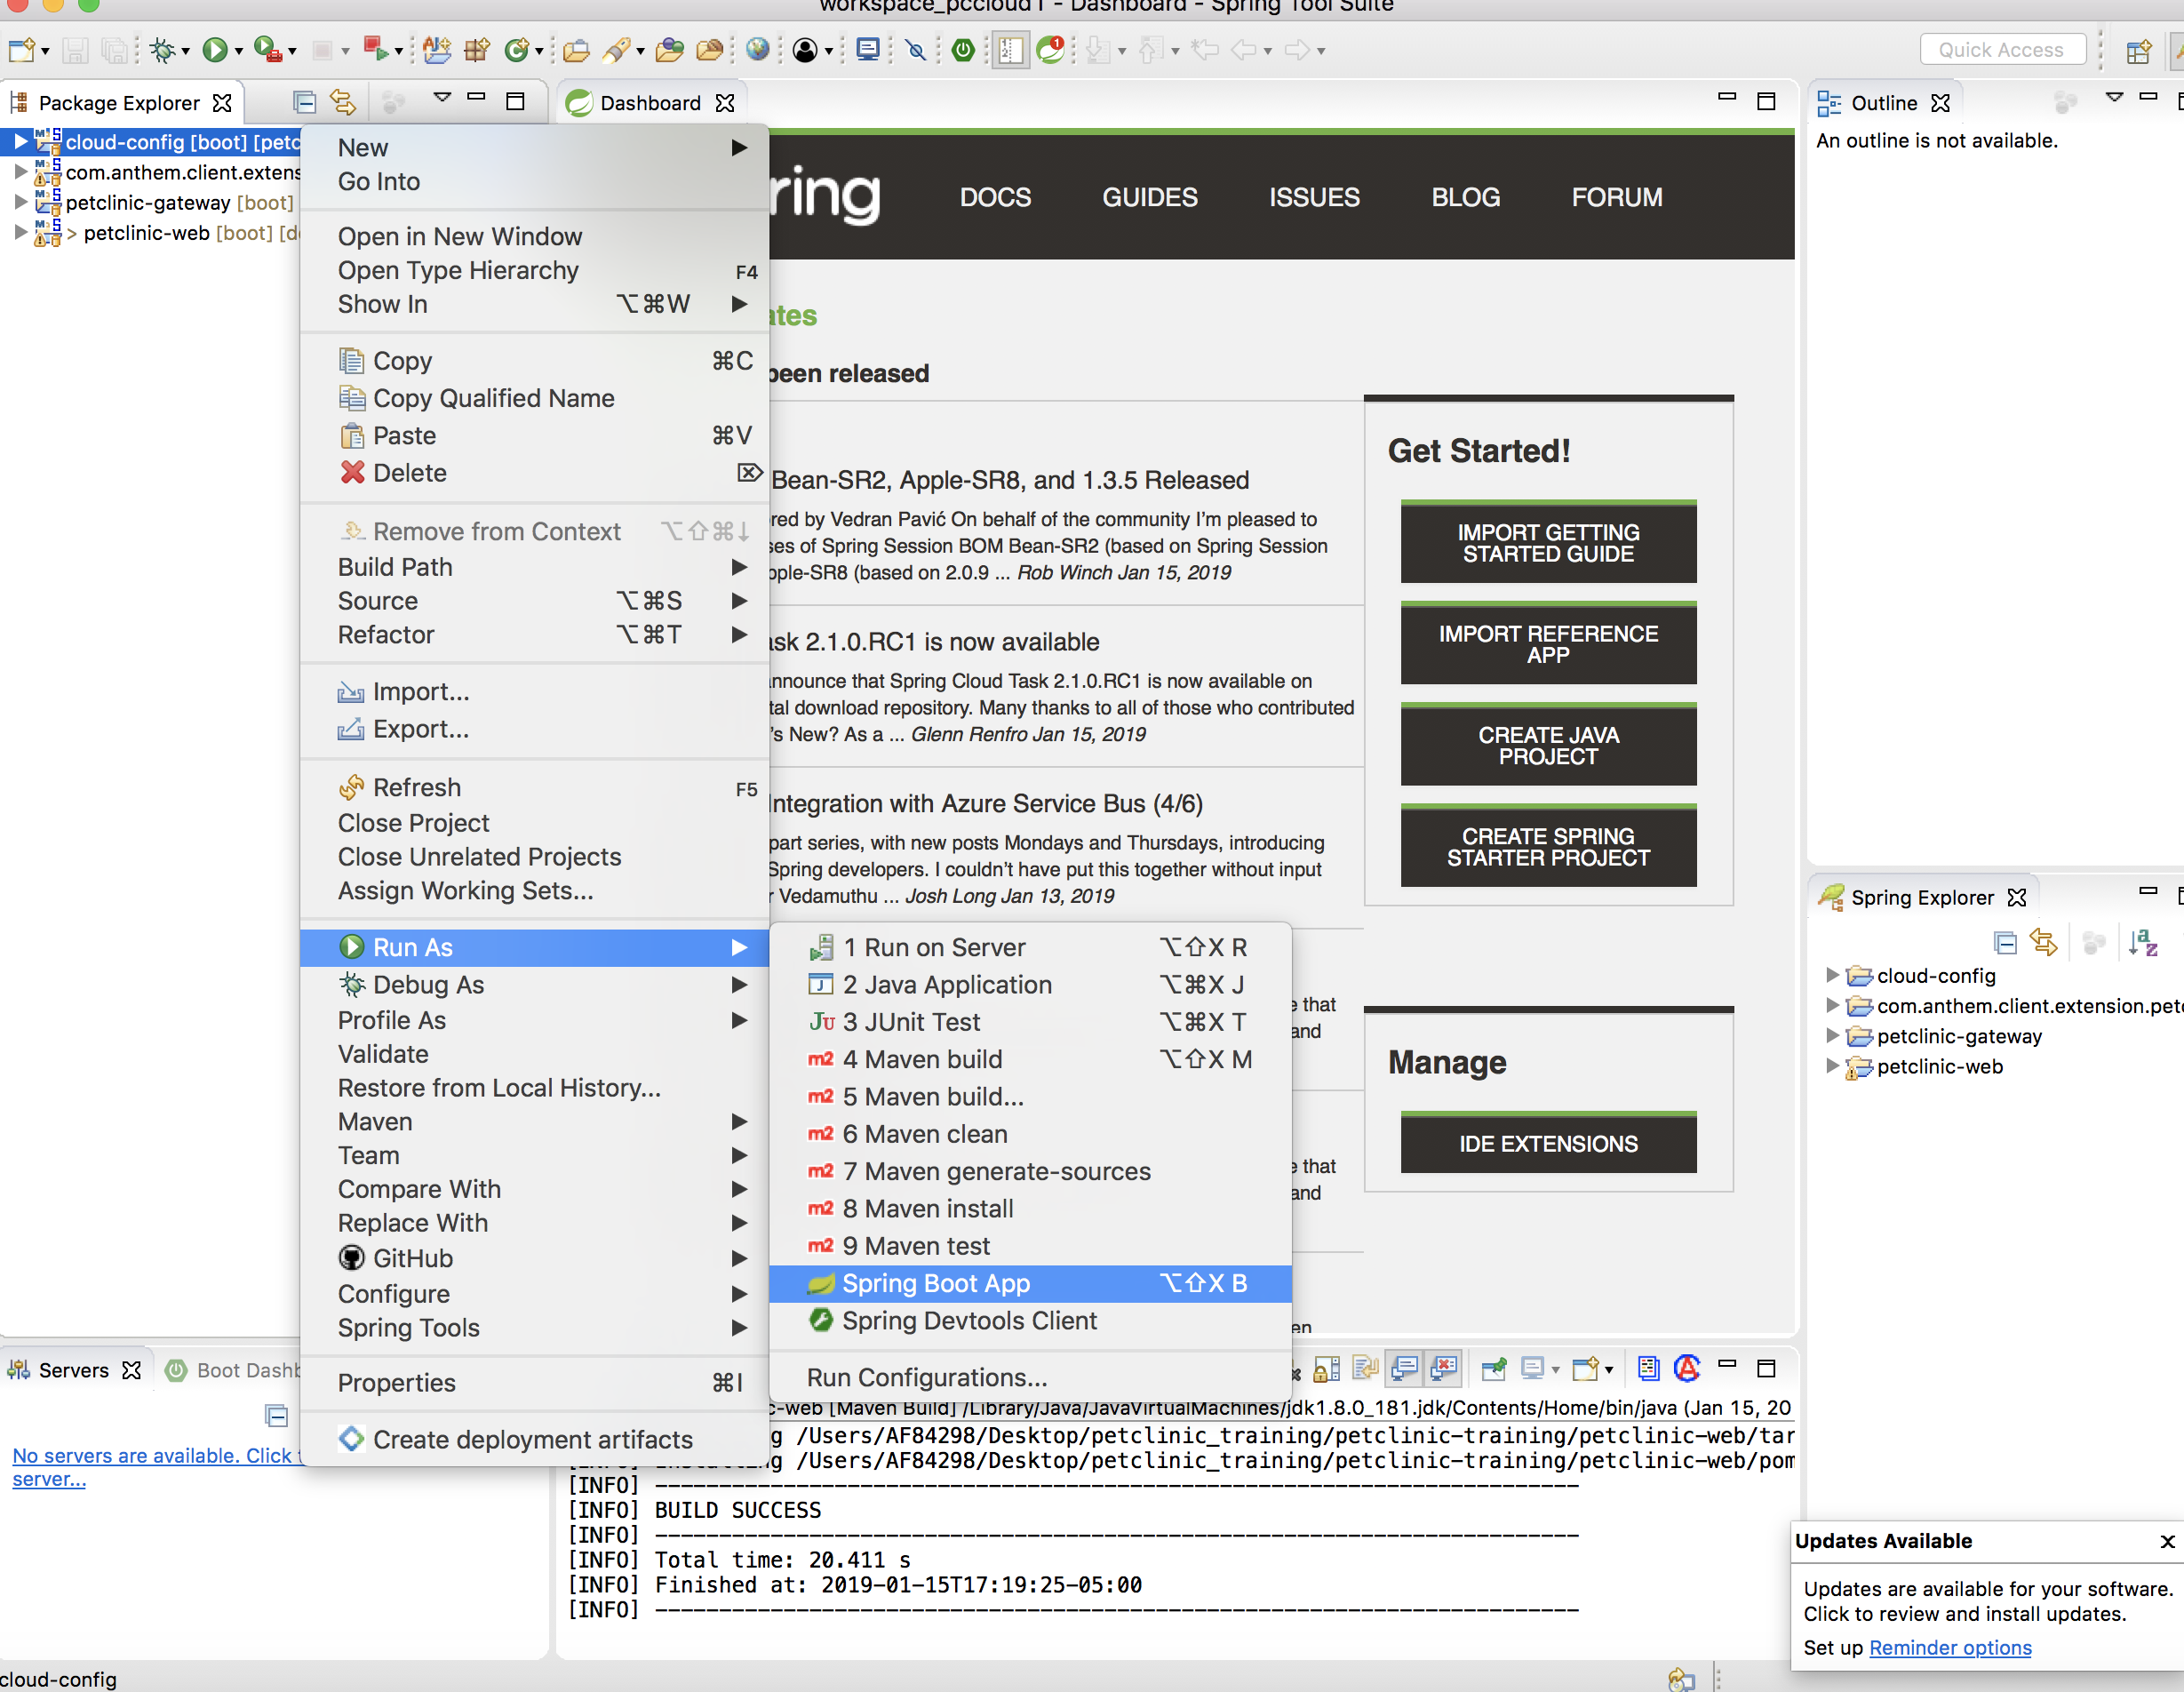Click the sort A-Z icon in Spring Explorer
The height and width of the screenshot is (1692, 2184).
click(x=2143, y=942)
